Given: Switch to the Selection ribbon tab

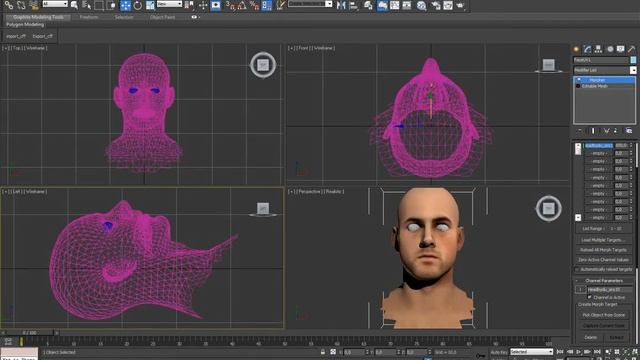Looking at the screenshot, I should pos(124,17).
